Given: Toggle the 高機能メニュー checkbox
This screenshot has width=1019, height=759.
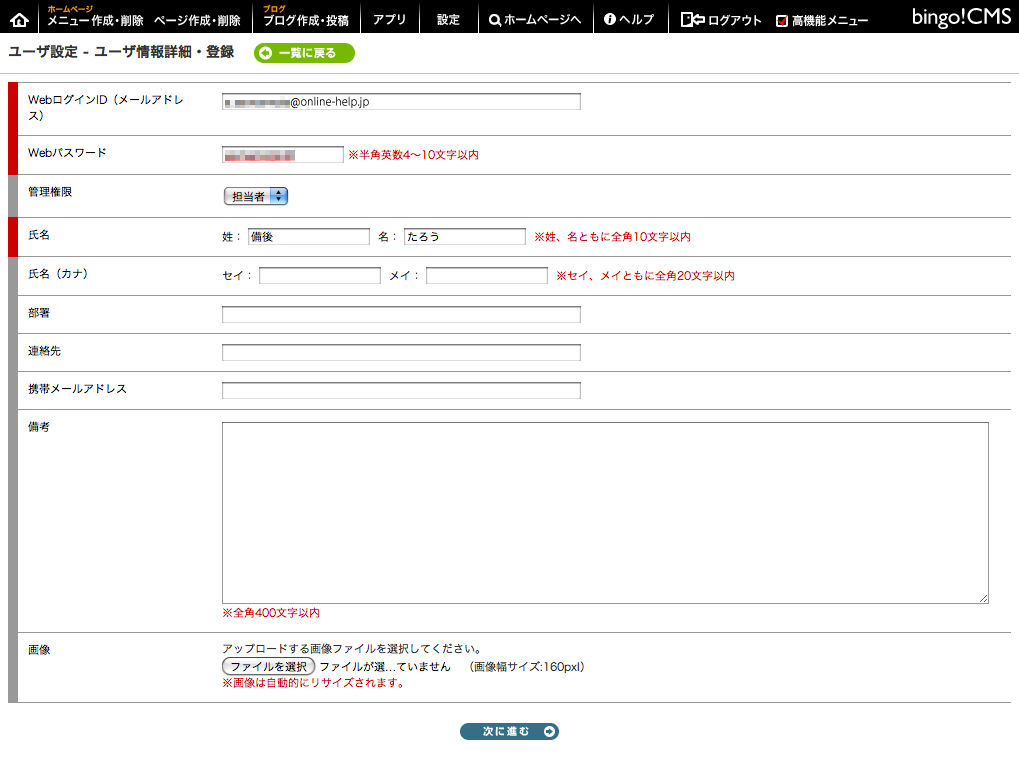Looking at the screenshot, I should point(782,21).
